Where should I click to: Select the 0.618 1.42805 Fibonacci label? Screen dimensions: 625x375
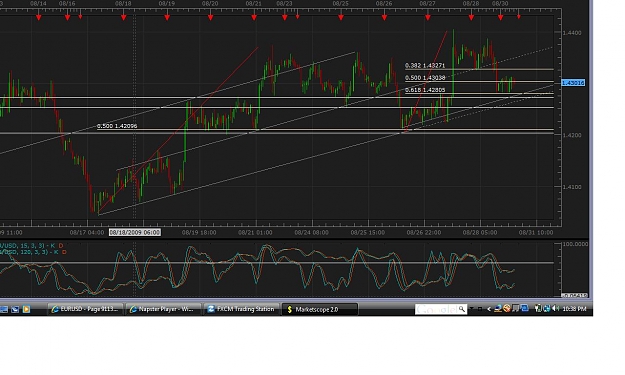(x=425, y=90)
